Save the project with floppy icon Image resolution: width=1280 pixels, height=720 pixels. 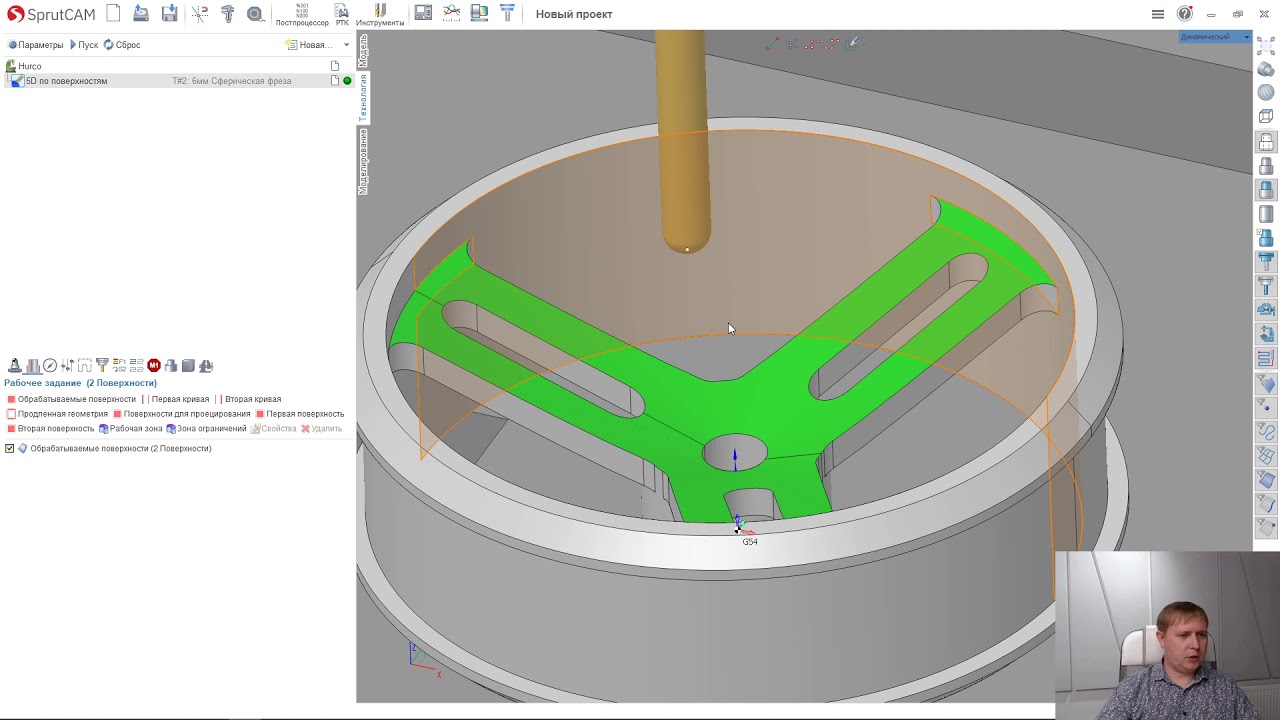click(170, 14)
